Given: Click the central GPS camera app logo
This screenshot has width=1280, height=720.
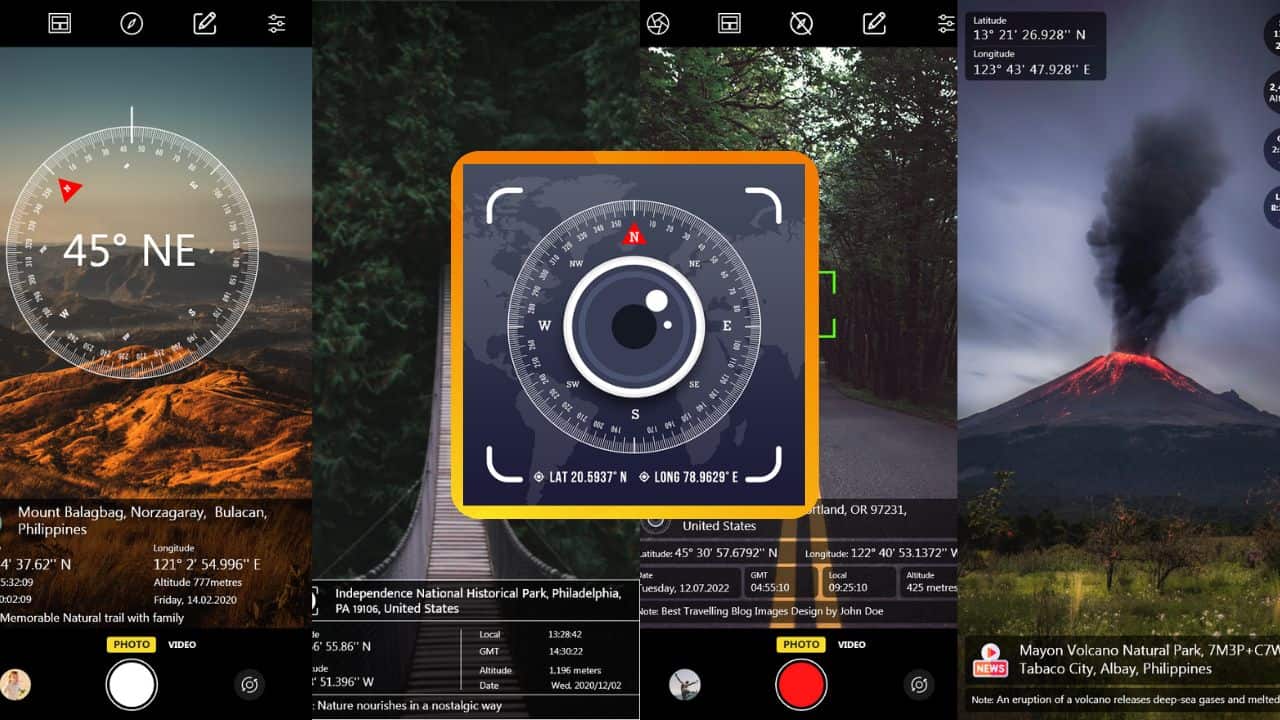Looking at the screenshot, I should point(634,334).
